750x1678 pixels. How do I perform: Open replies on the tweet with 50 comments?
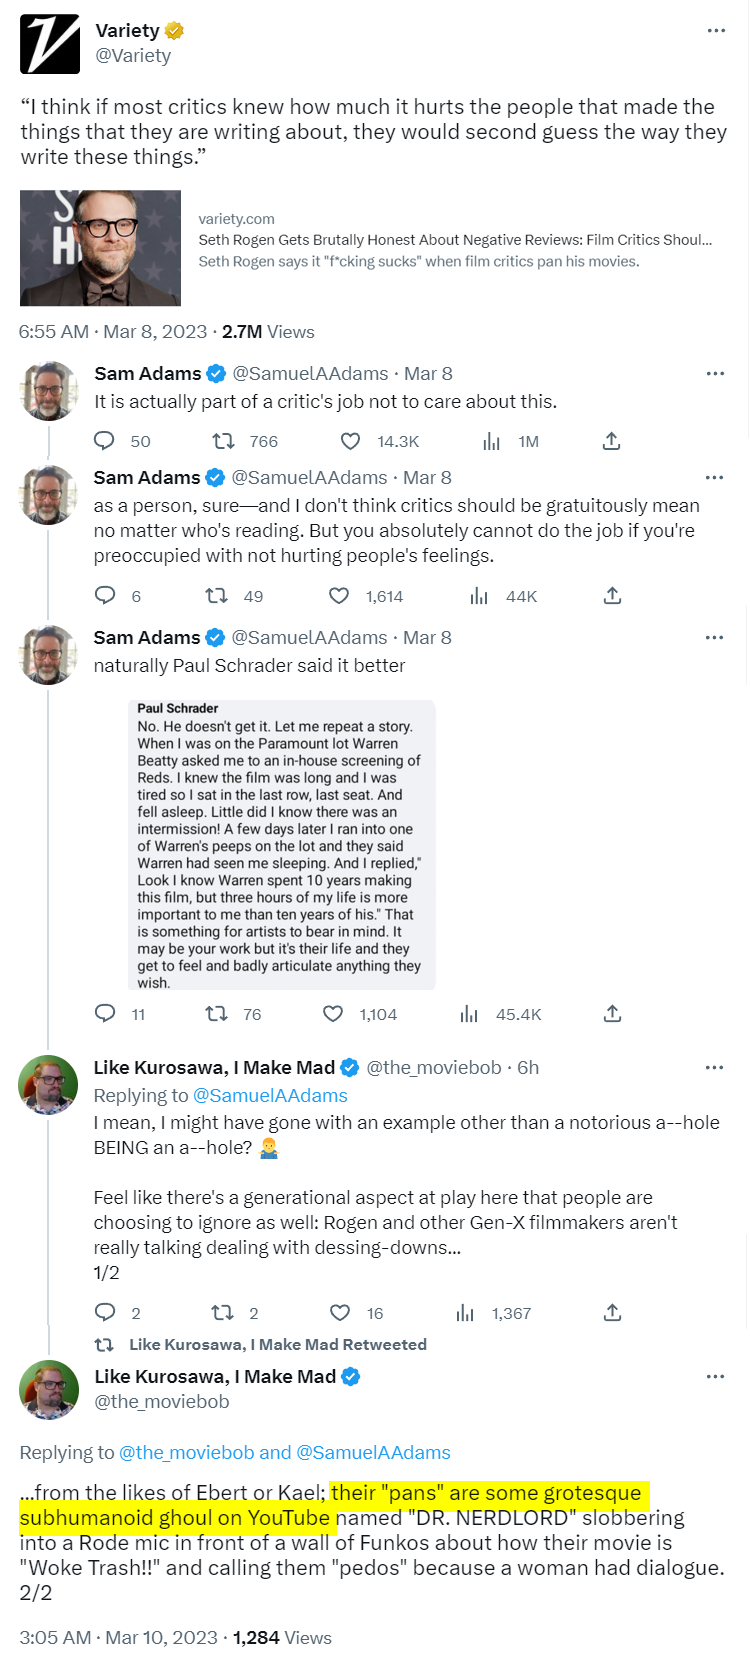click(x=104, y=441)
